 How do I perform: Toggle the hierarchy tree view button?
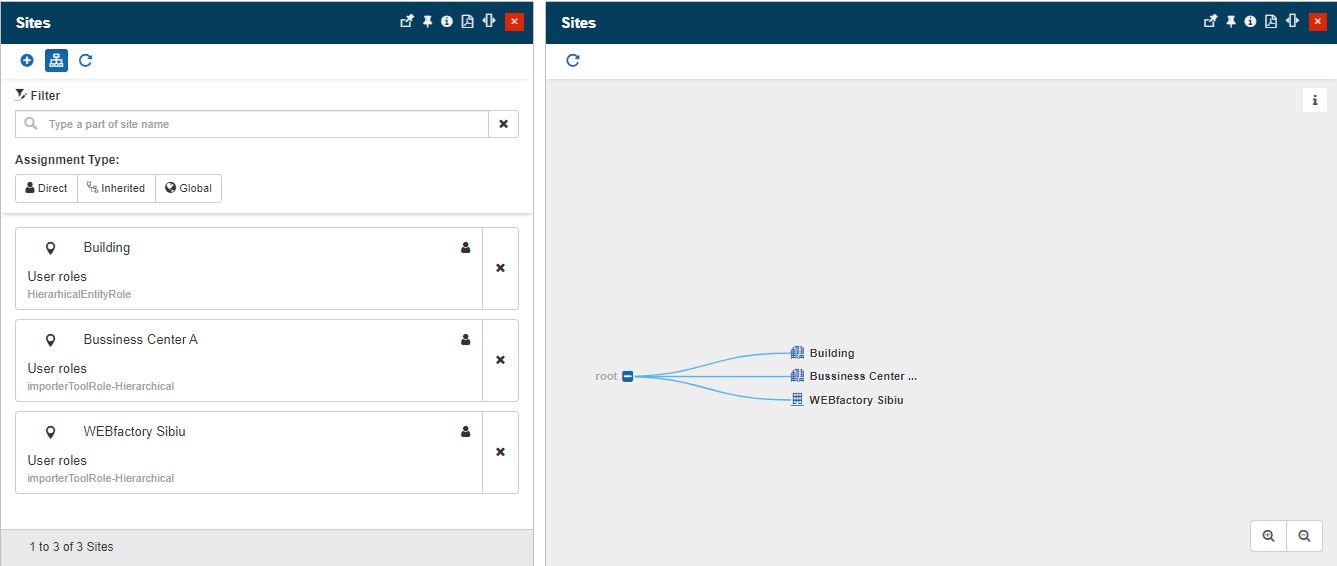click(56, 61)
